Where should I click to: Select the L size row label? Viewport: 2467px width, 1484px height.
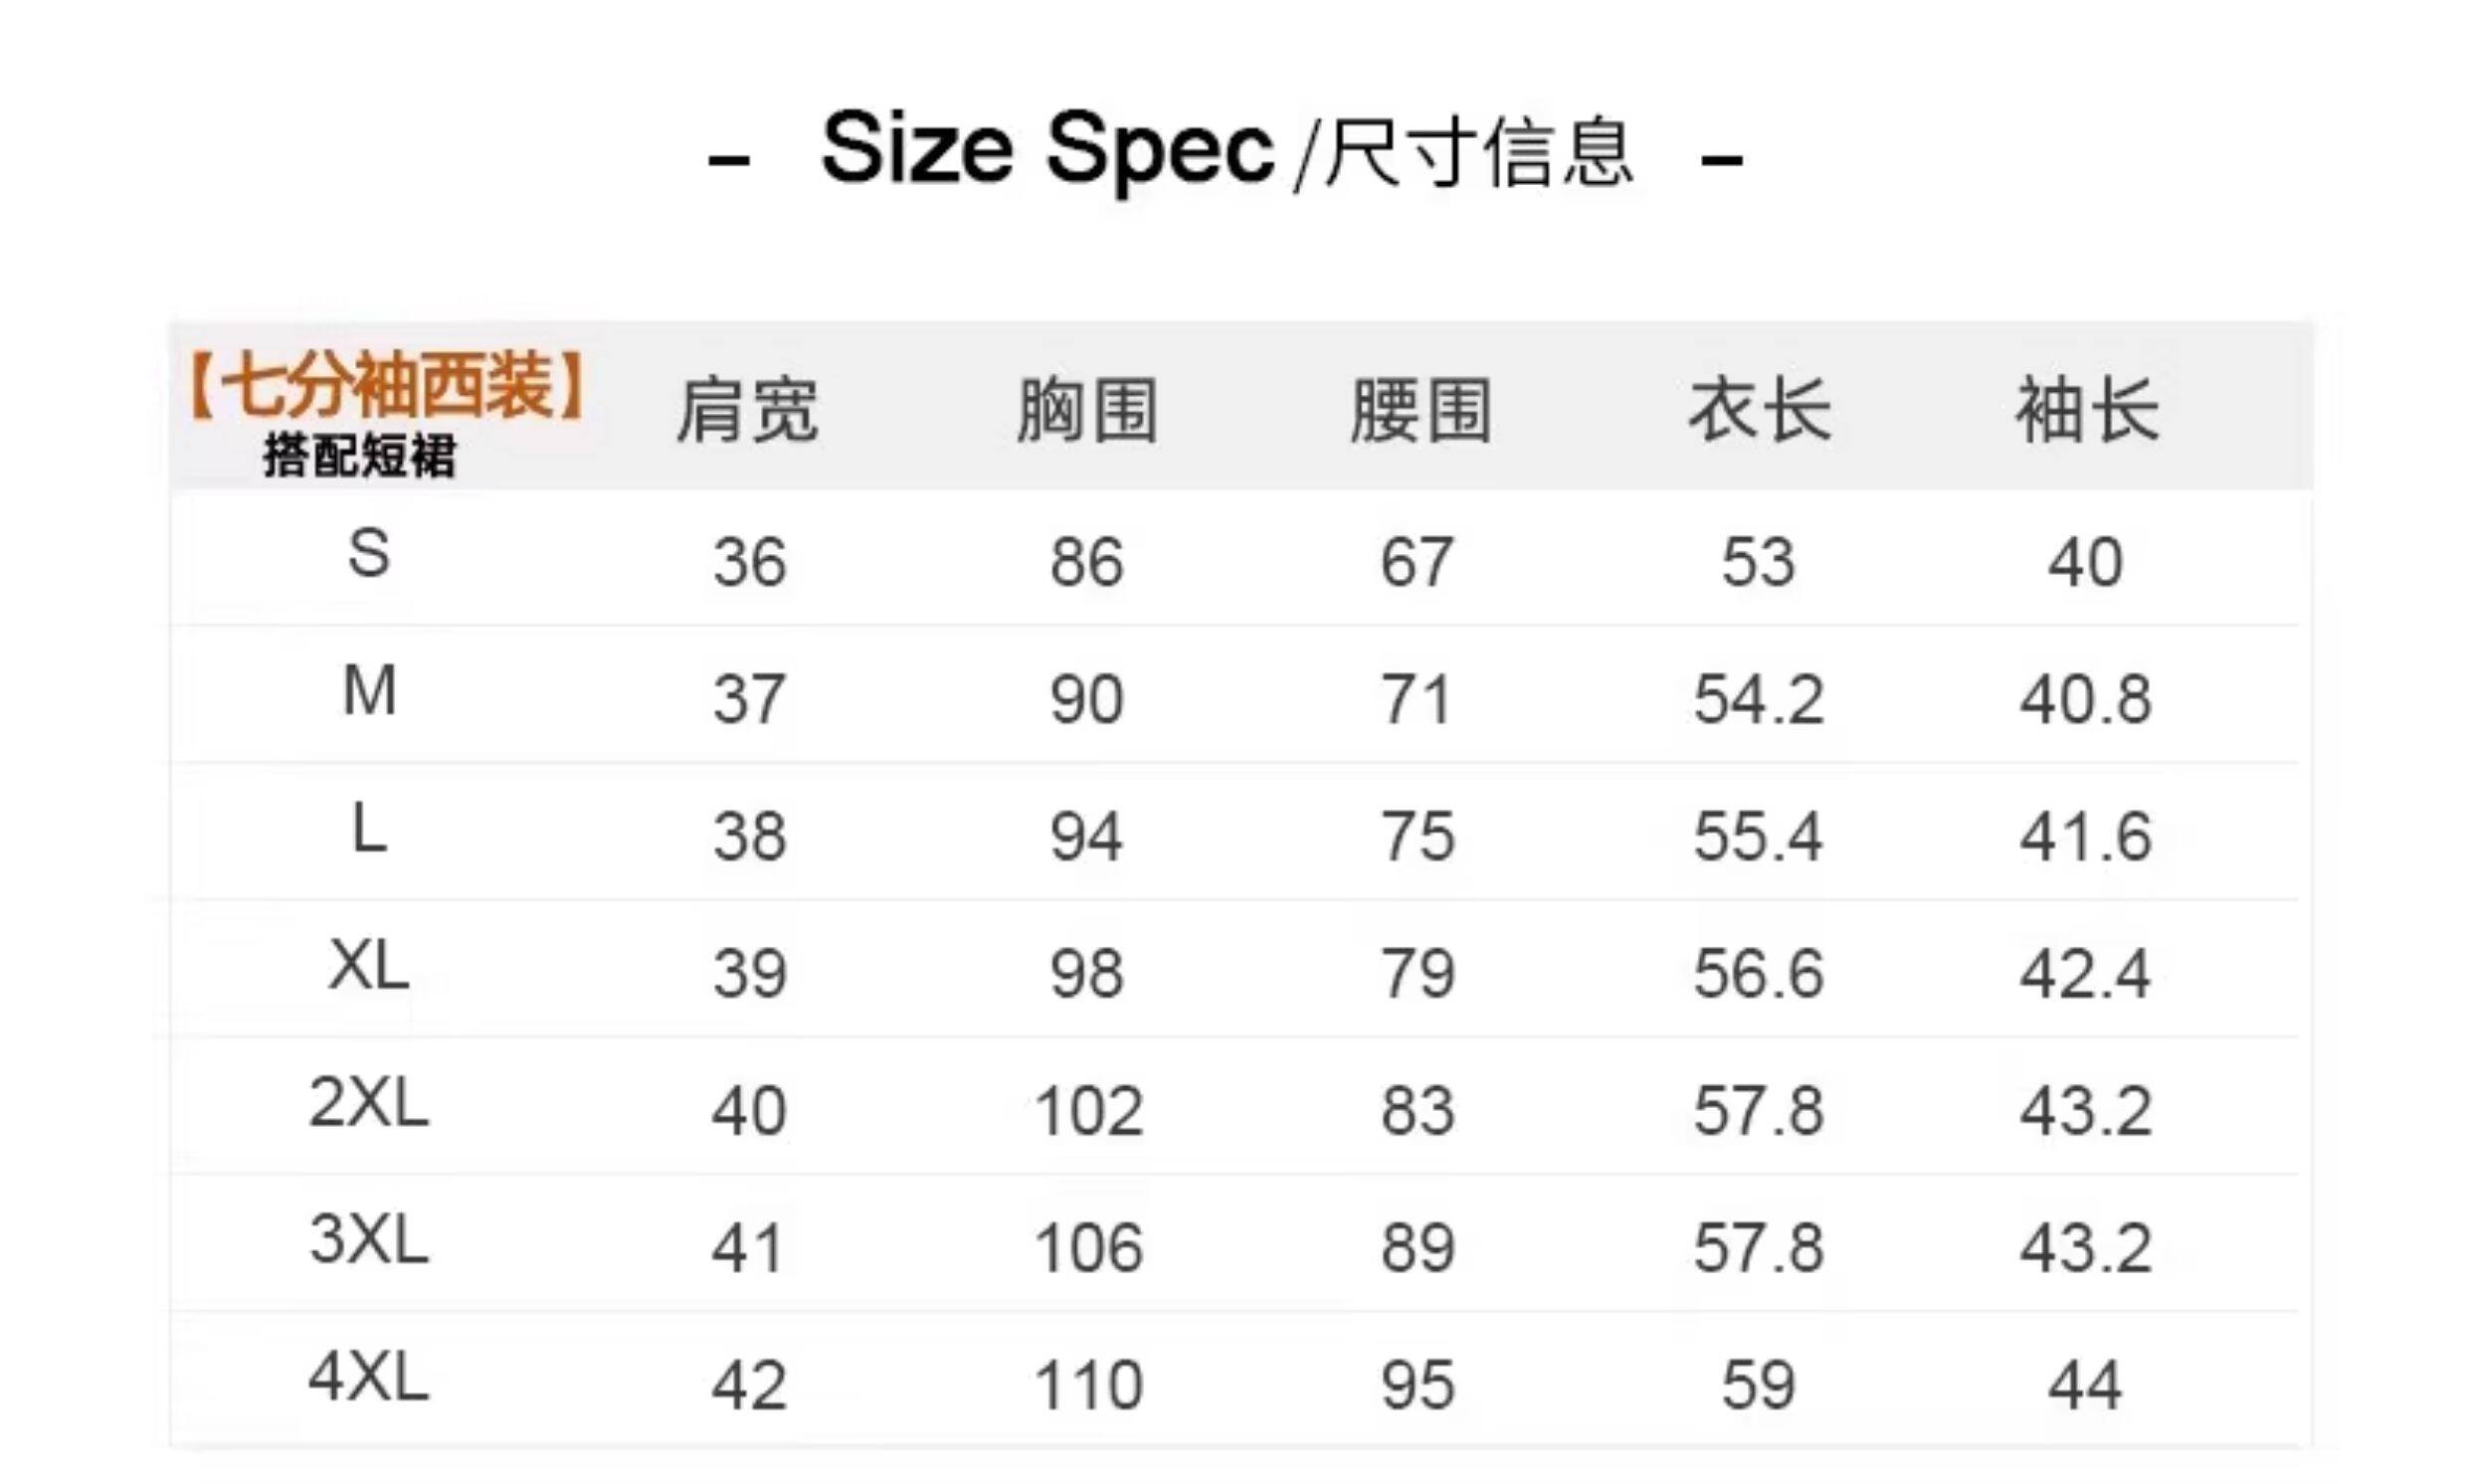(369, 829)
